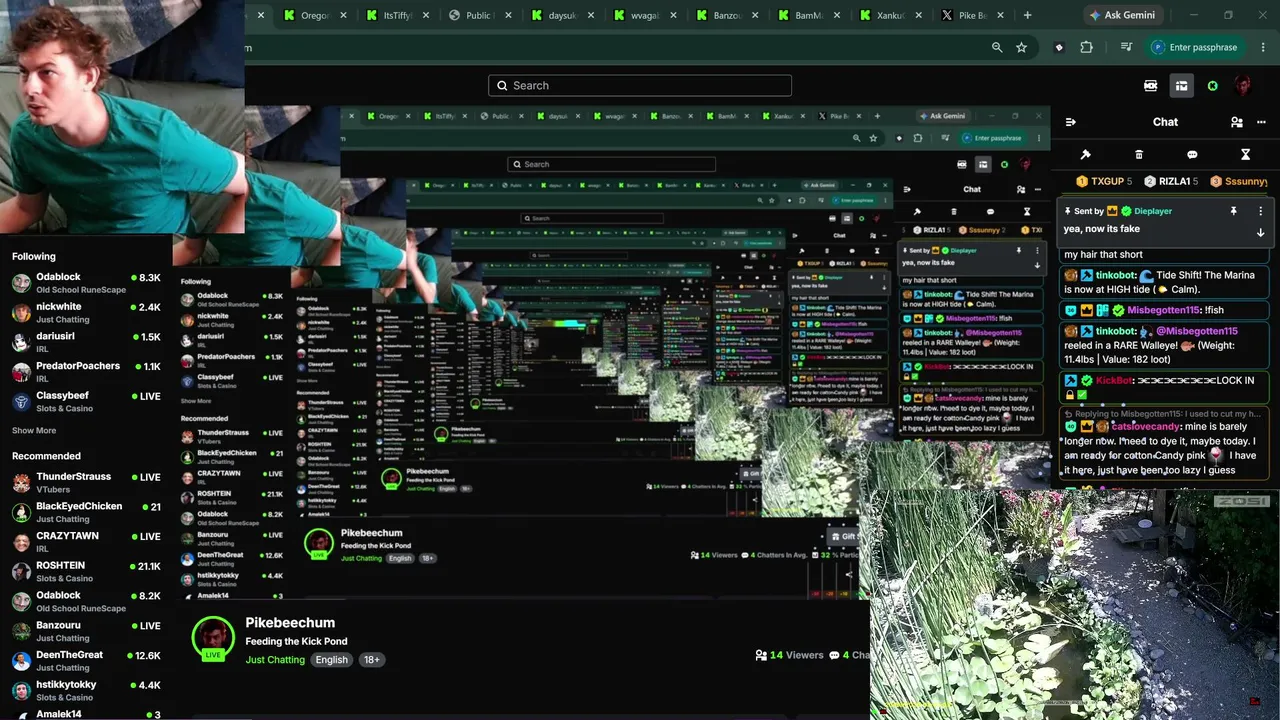Click the hammer moderation icon in the main chat toolbar

(x=1085, y=155)
